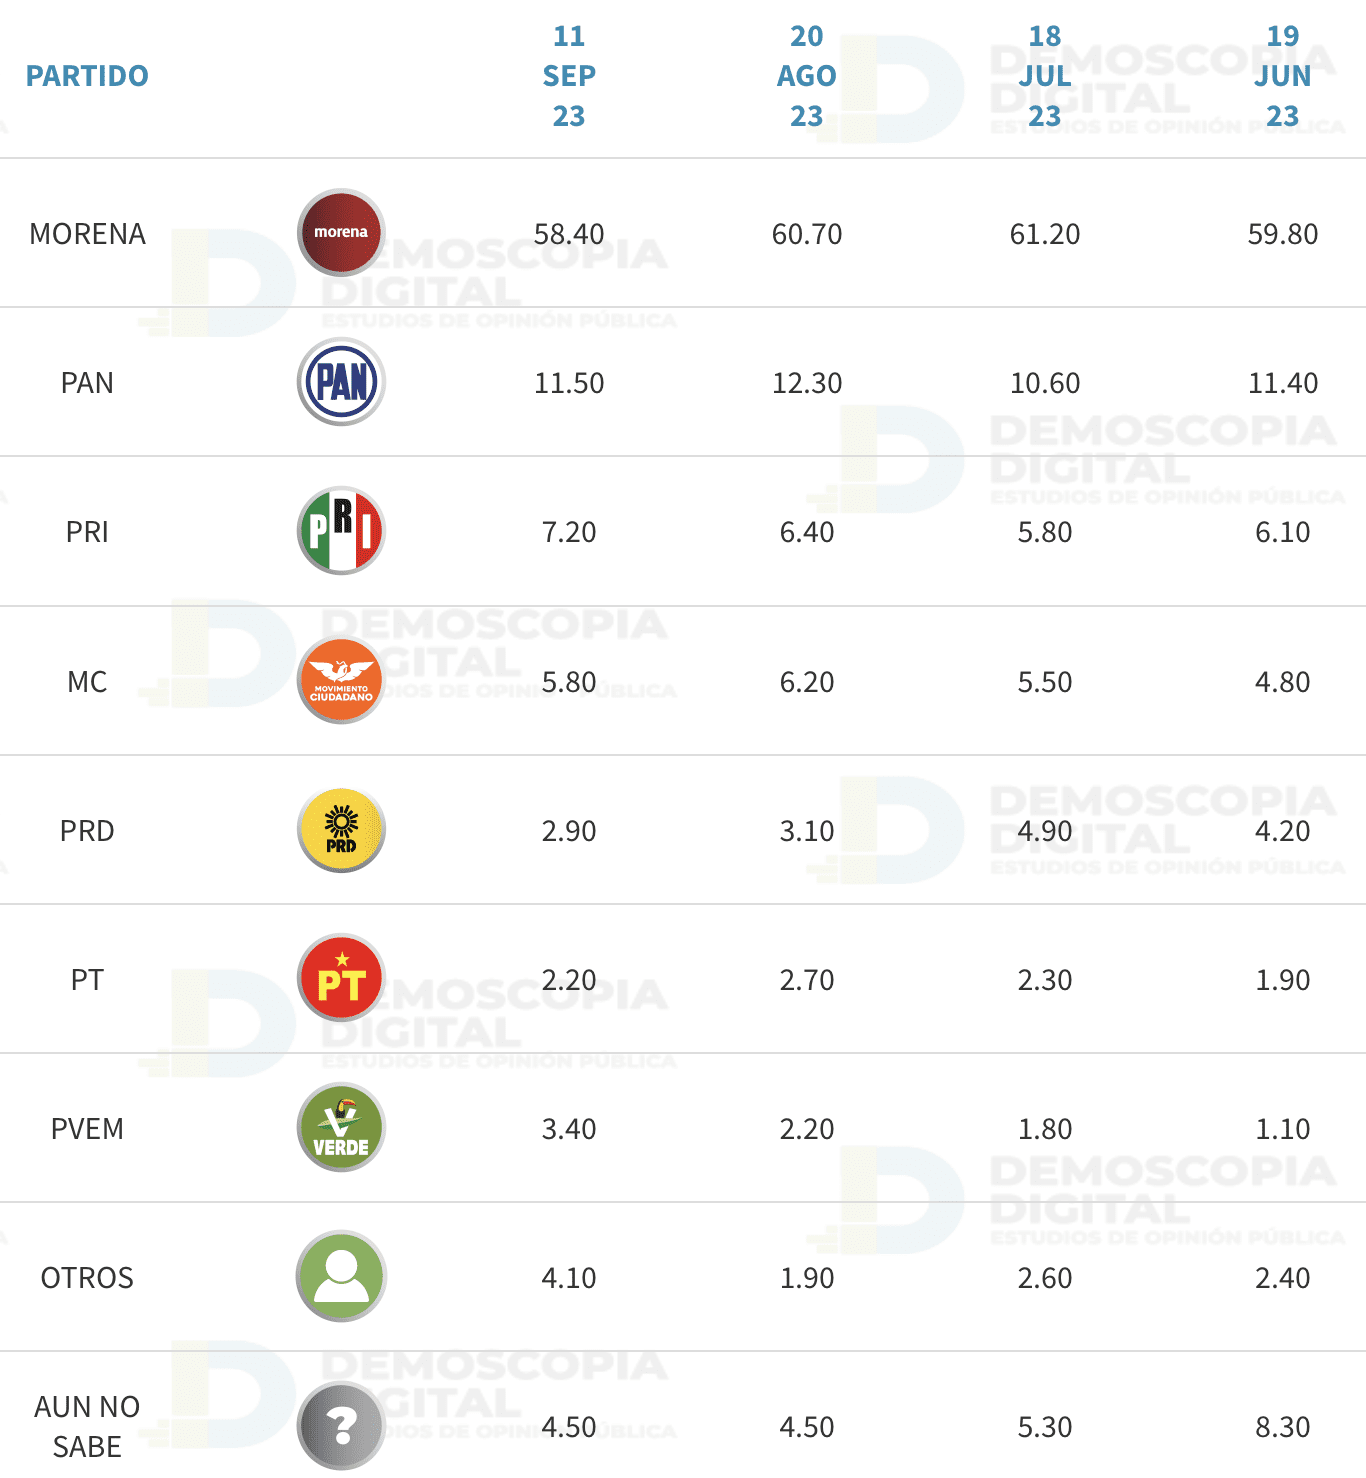
Task: Click the MORENA party name
Action: 87,234
